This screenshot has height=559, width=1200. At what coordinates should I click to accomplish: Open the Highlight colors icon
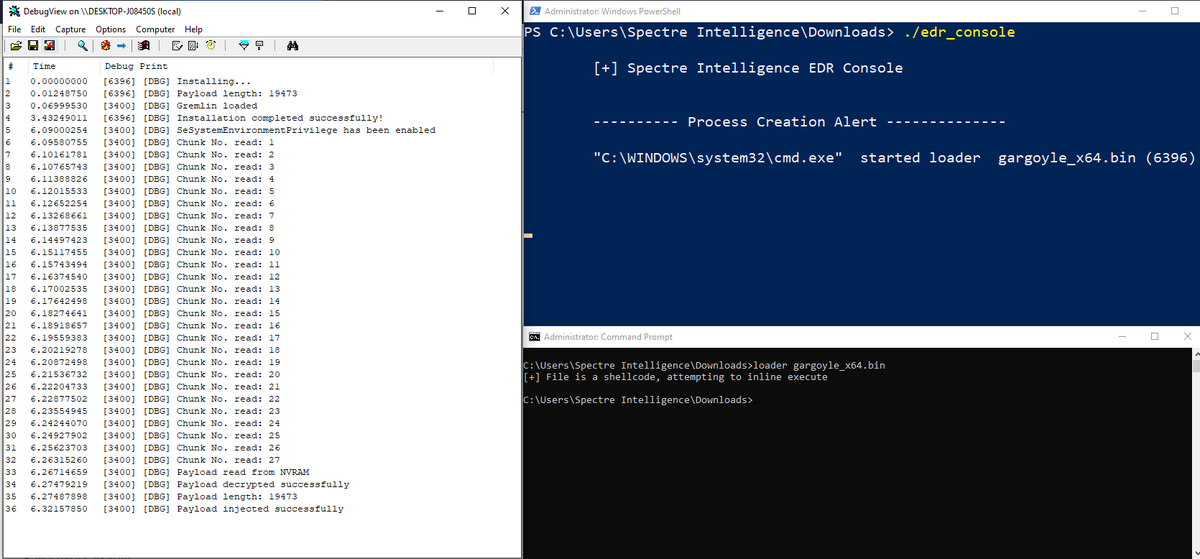259,45
